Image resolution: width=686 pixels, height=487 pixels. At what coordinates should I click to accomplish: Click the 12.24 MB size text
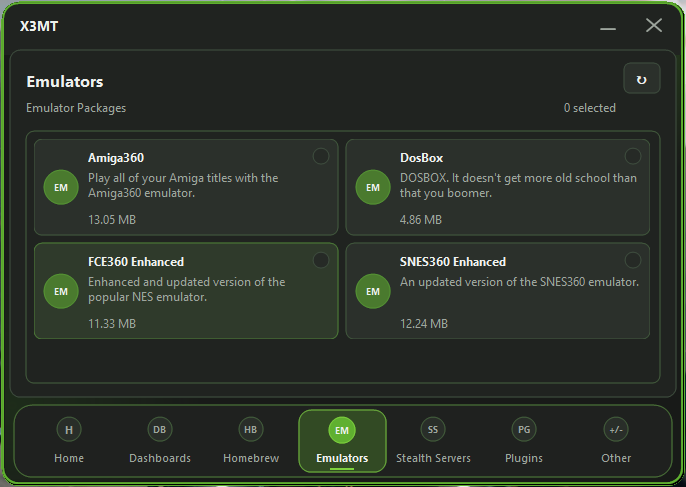point(424,324)
